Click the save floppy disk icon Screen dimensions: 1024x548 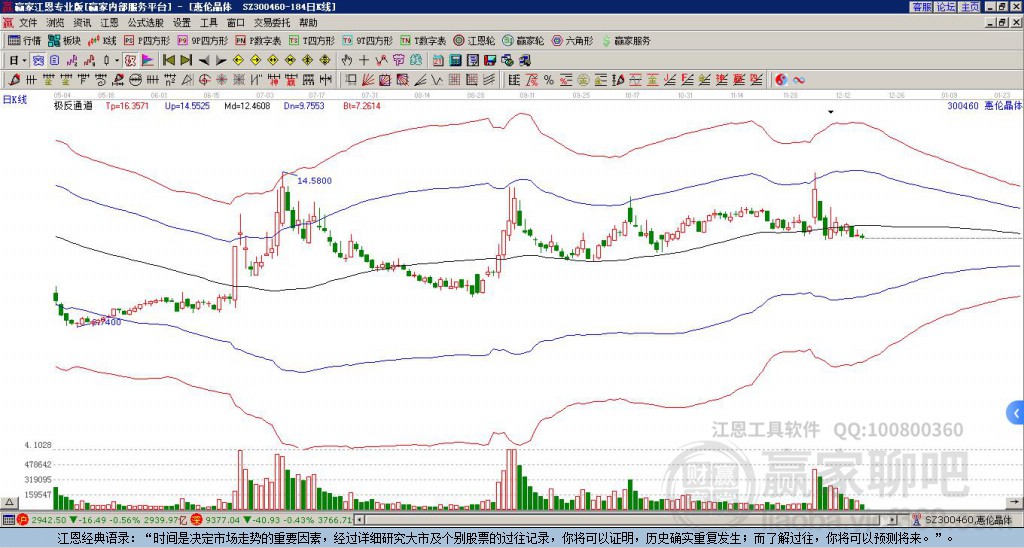[490, 61]
